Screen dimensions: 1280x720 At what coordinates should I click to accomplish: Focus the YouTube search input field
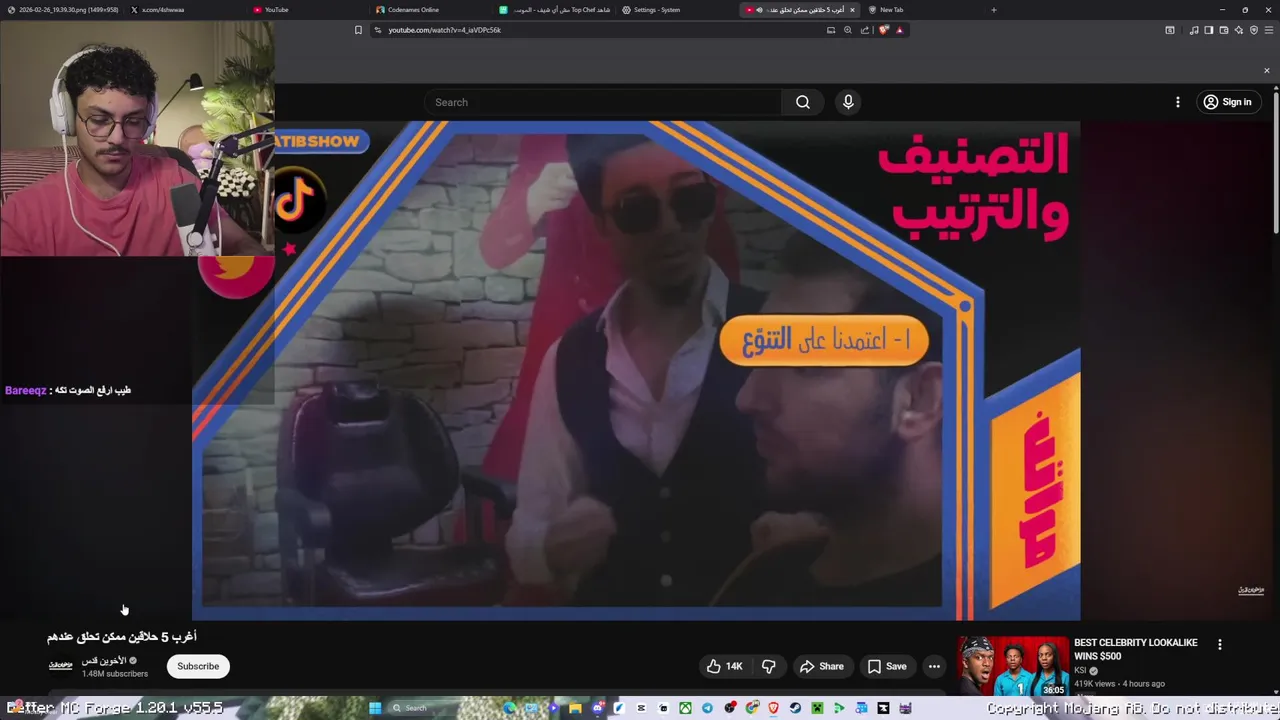tap(603, 102)
